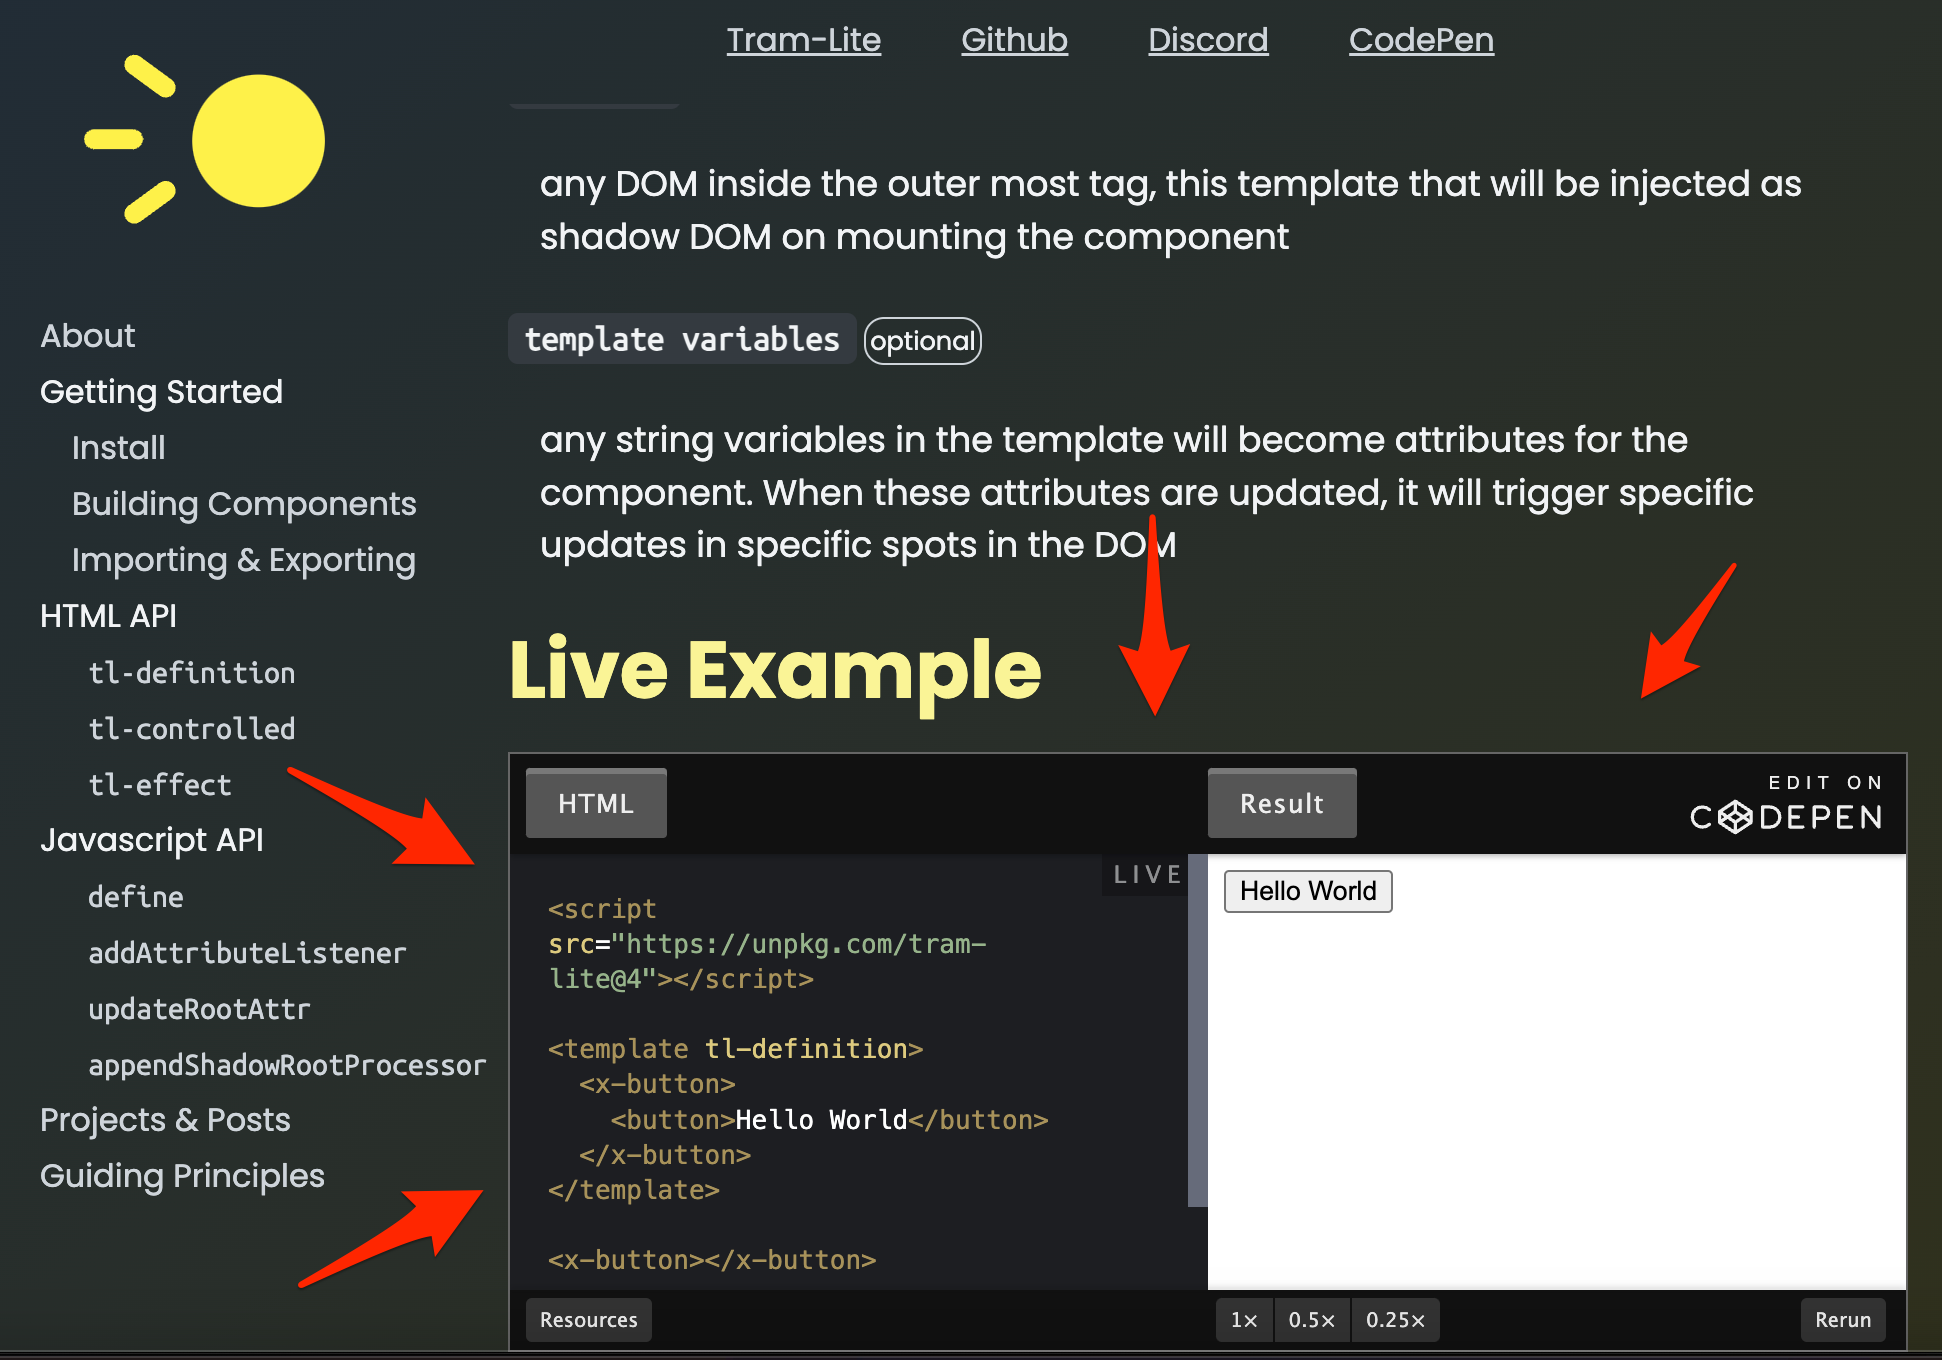1942x1360 pixels.
Task: Open the Resources button in embed footer
Action: click(589, 1319)
